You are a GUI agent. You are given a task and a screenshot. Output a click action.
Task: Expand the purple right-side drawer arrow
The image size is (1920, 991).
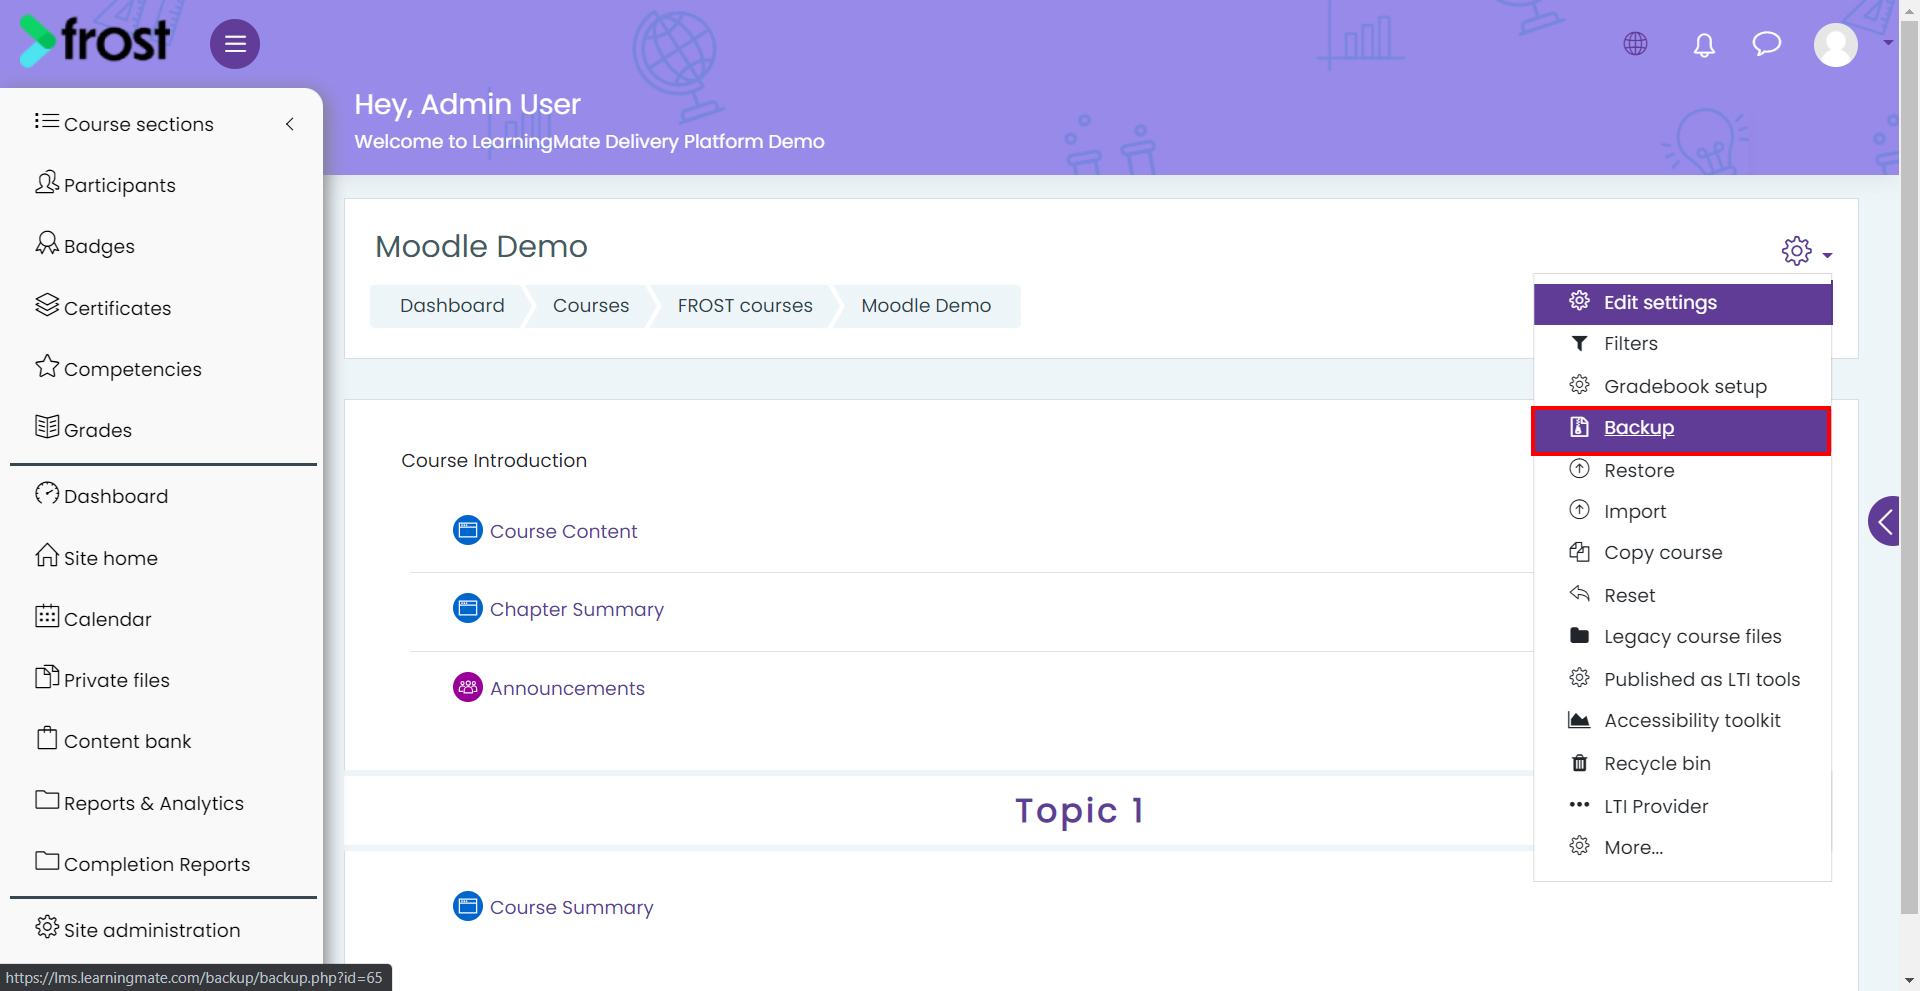(1885, 521)
